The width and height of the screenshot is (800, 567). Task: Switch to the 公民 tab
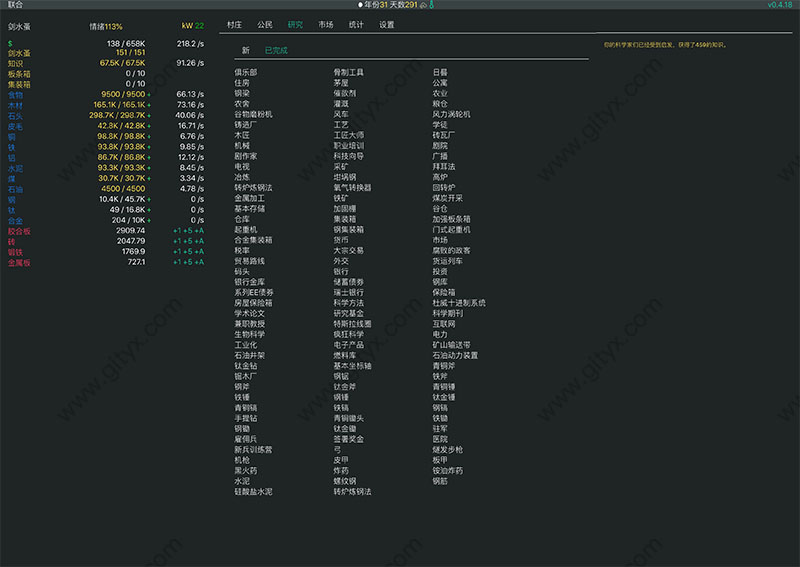pos(265,24)
